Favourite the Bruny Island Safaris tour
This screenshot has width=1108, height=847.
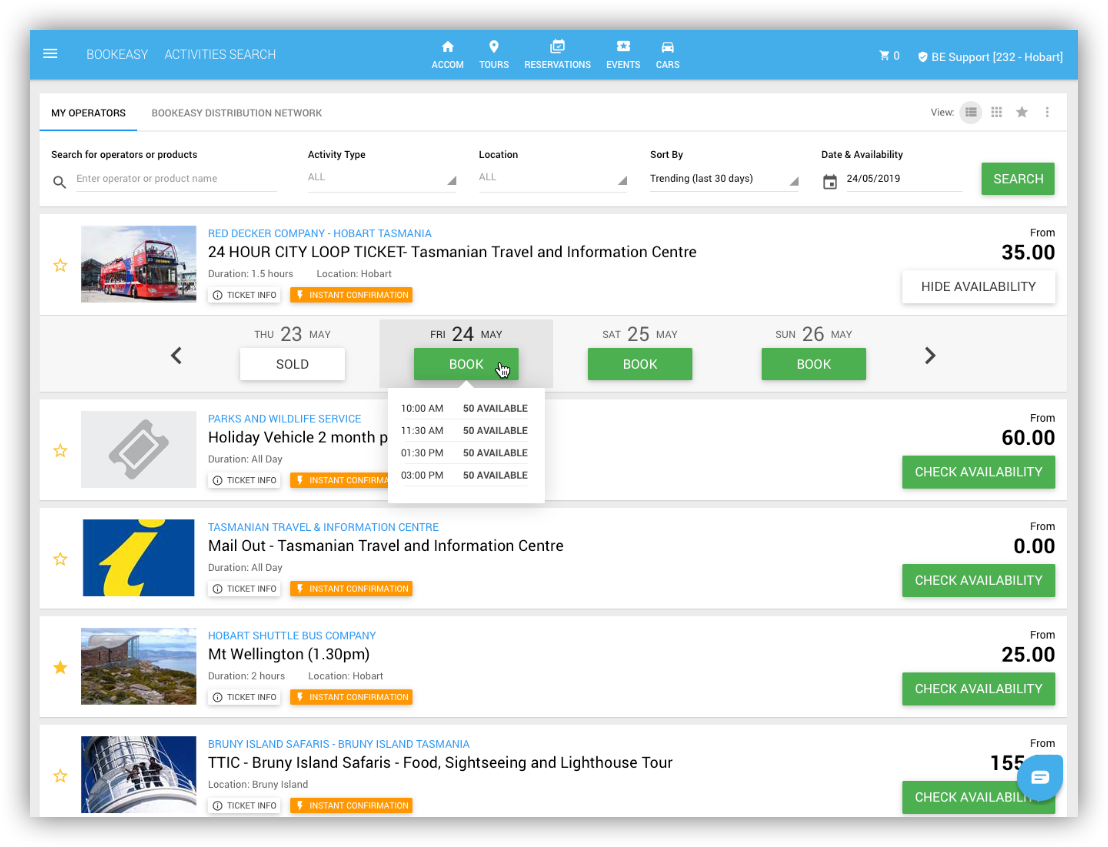pyautogui.click(x=61, y=776)
